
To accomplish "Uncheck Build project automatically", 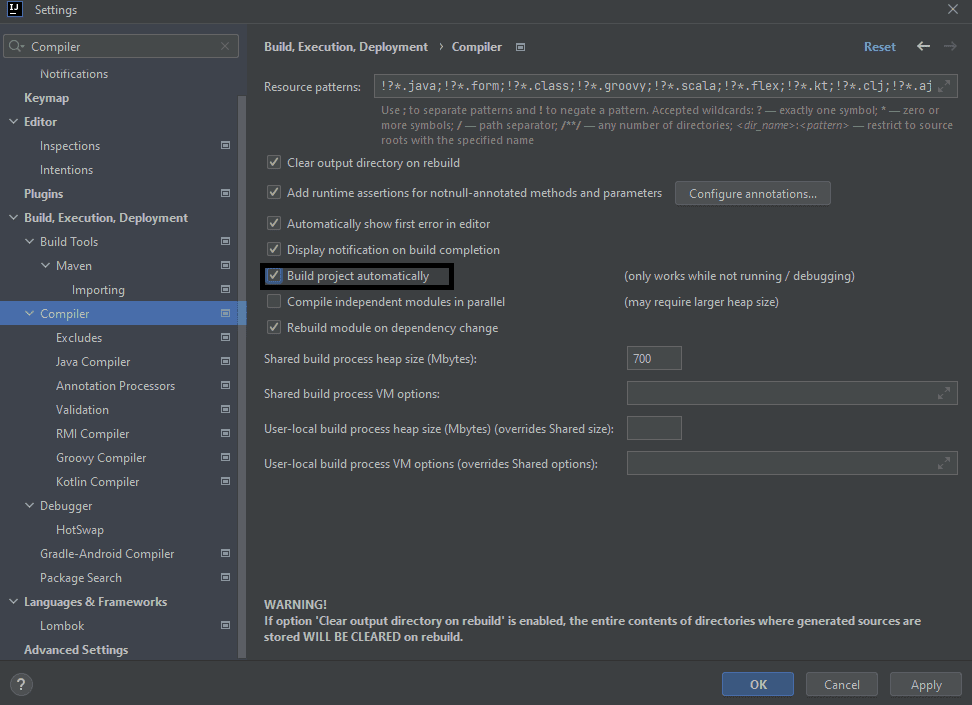I will pyautogui.click(x=274, y=275).
